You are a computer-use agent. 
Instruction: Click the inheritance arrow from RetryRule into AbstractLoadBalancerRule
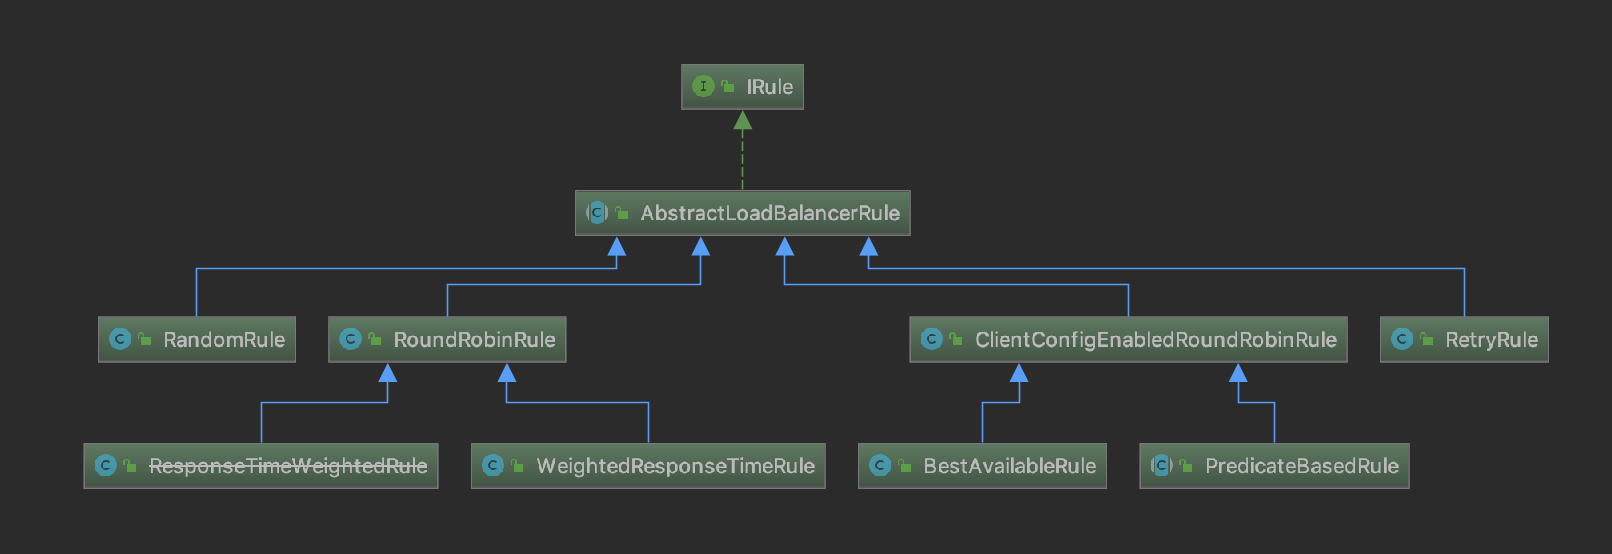(x=1166, y=268)
